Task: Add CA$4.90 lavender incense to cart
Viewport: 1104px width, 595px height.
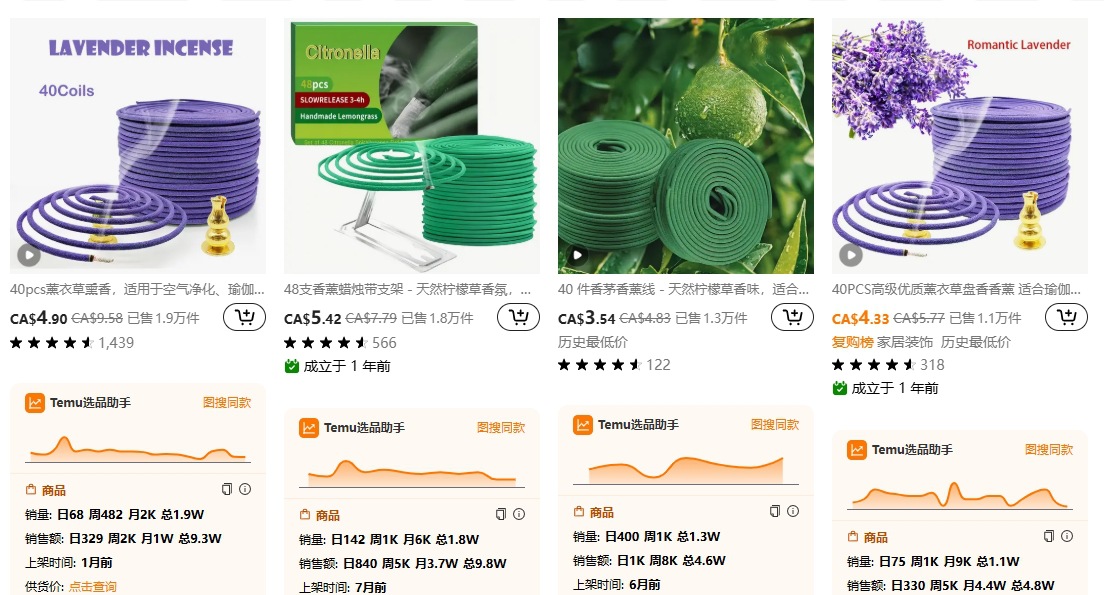Action: pyautogui.click(x=244, y=317)
